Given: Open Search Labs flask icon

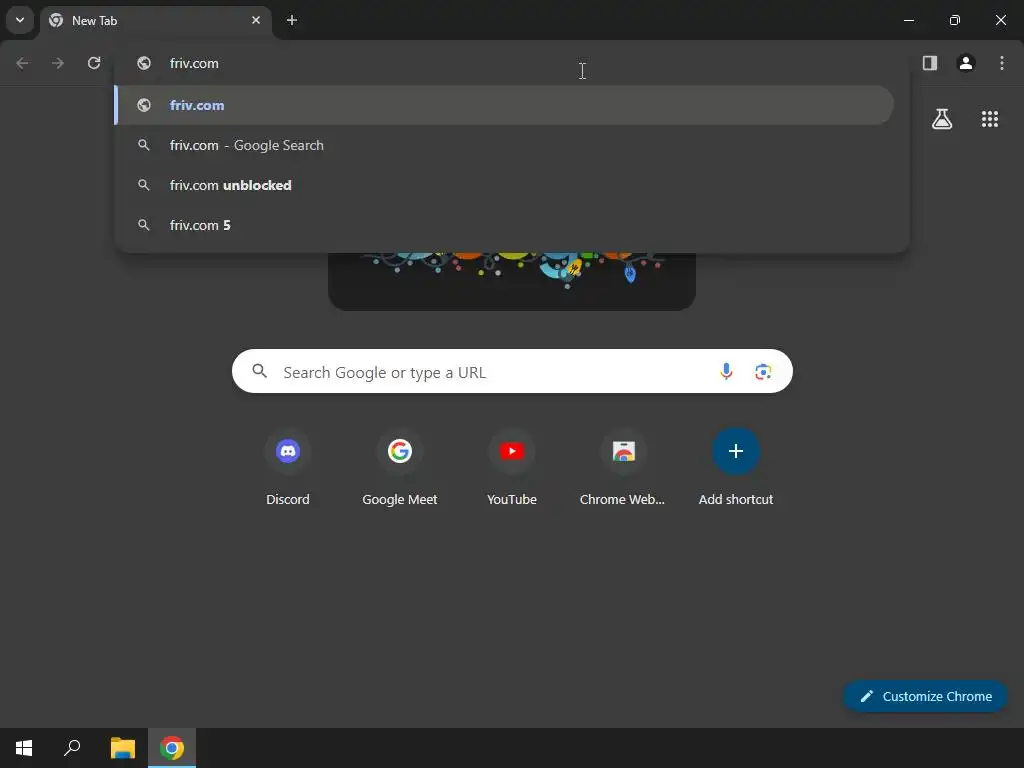Looking at the screenshot, I should pyautogui.click(x=942, y=119).
